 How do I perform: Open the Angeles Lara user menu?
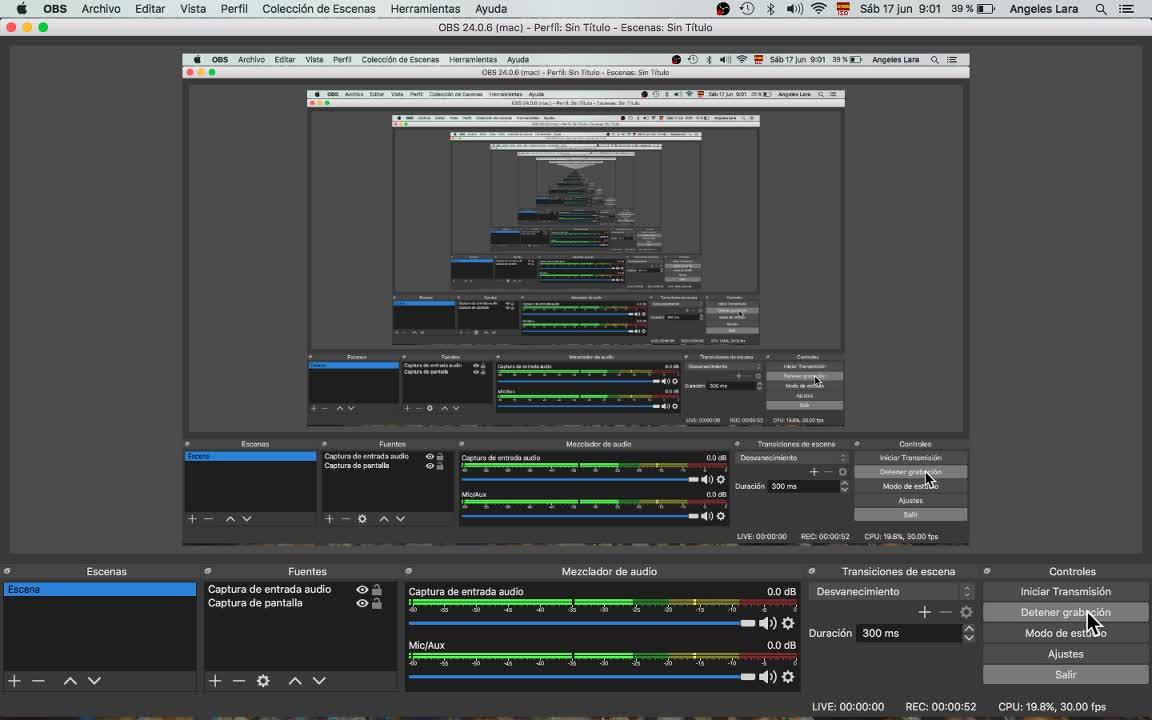[x=1043, y=9]
